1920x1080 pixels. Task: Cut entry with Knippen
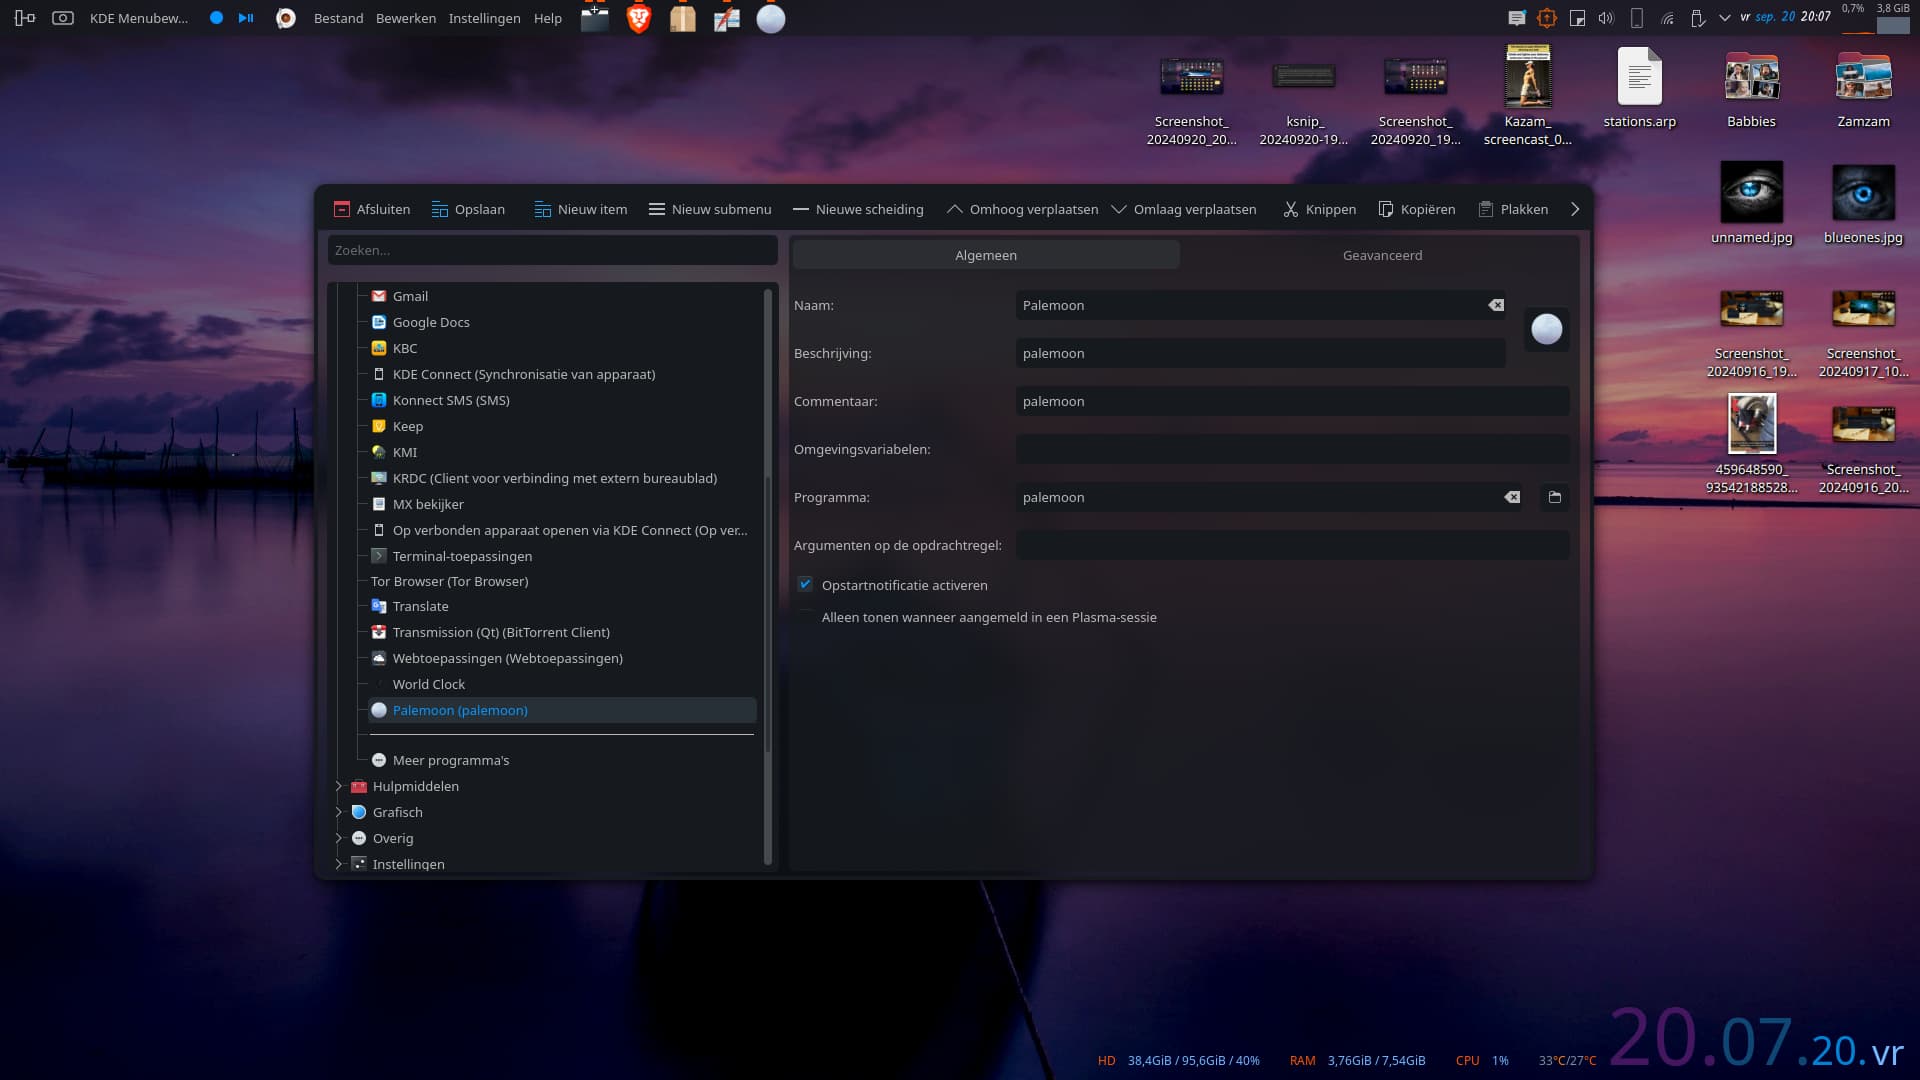(1320, 209)
